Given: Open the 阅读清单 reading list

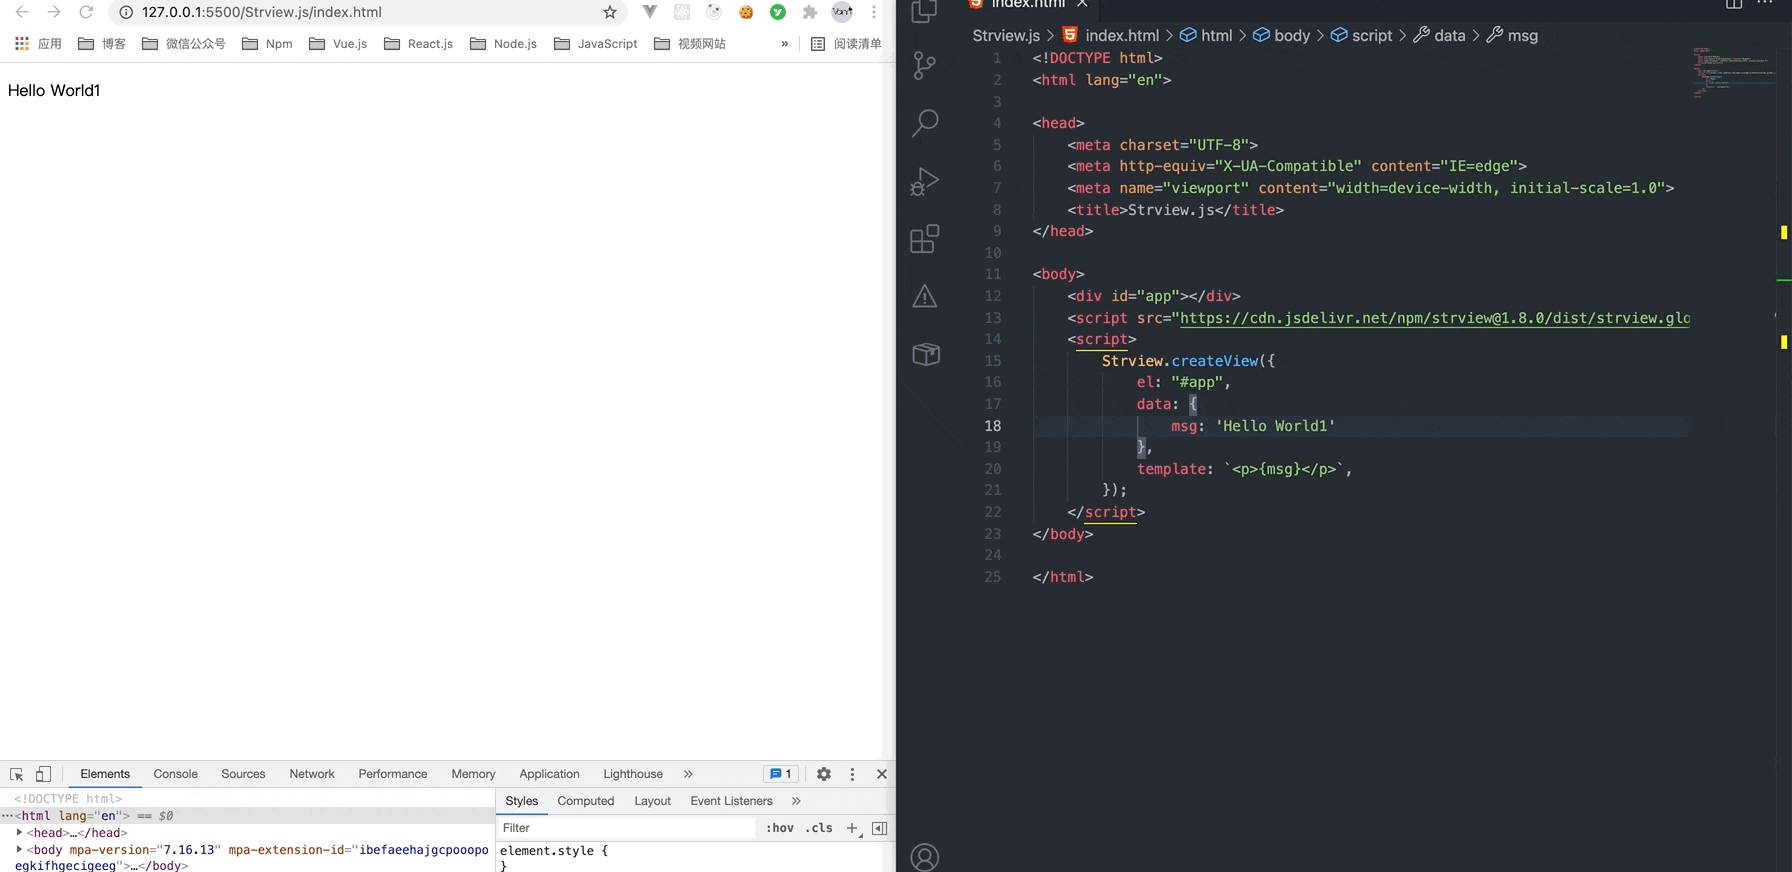Looking at the screenshot, I should [846, 44].
